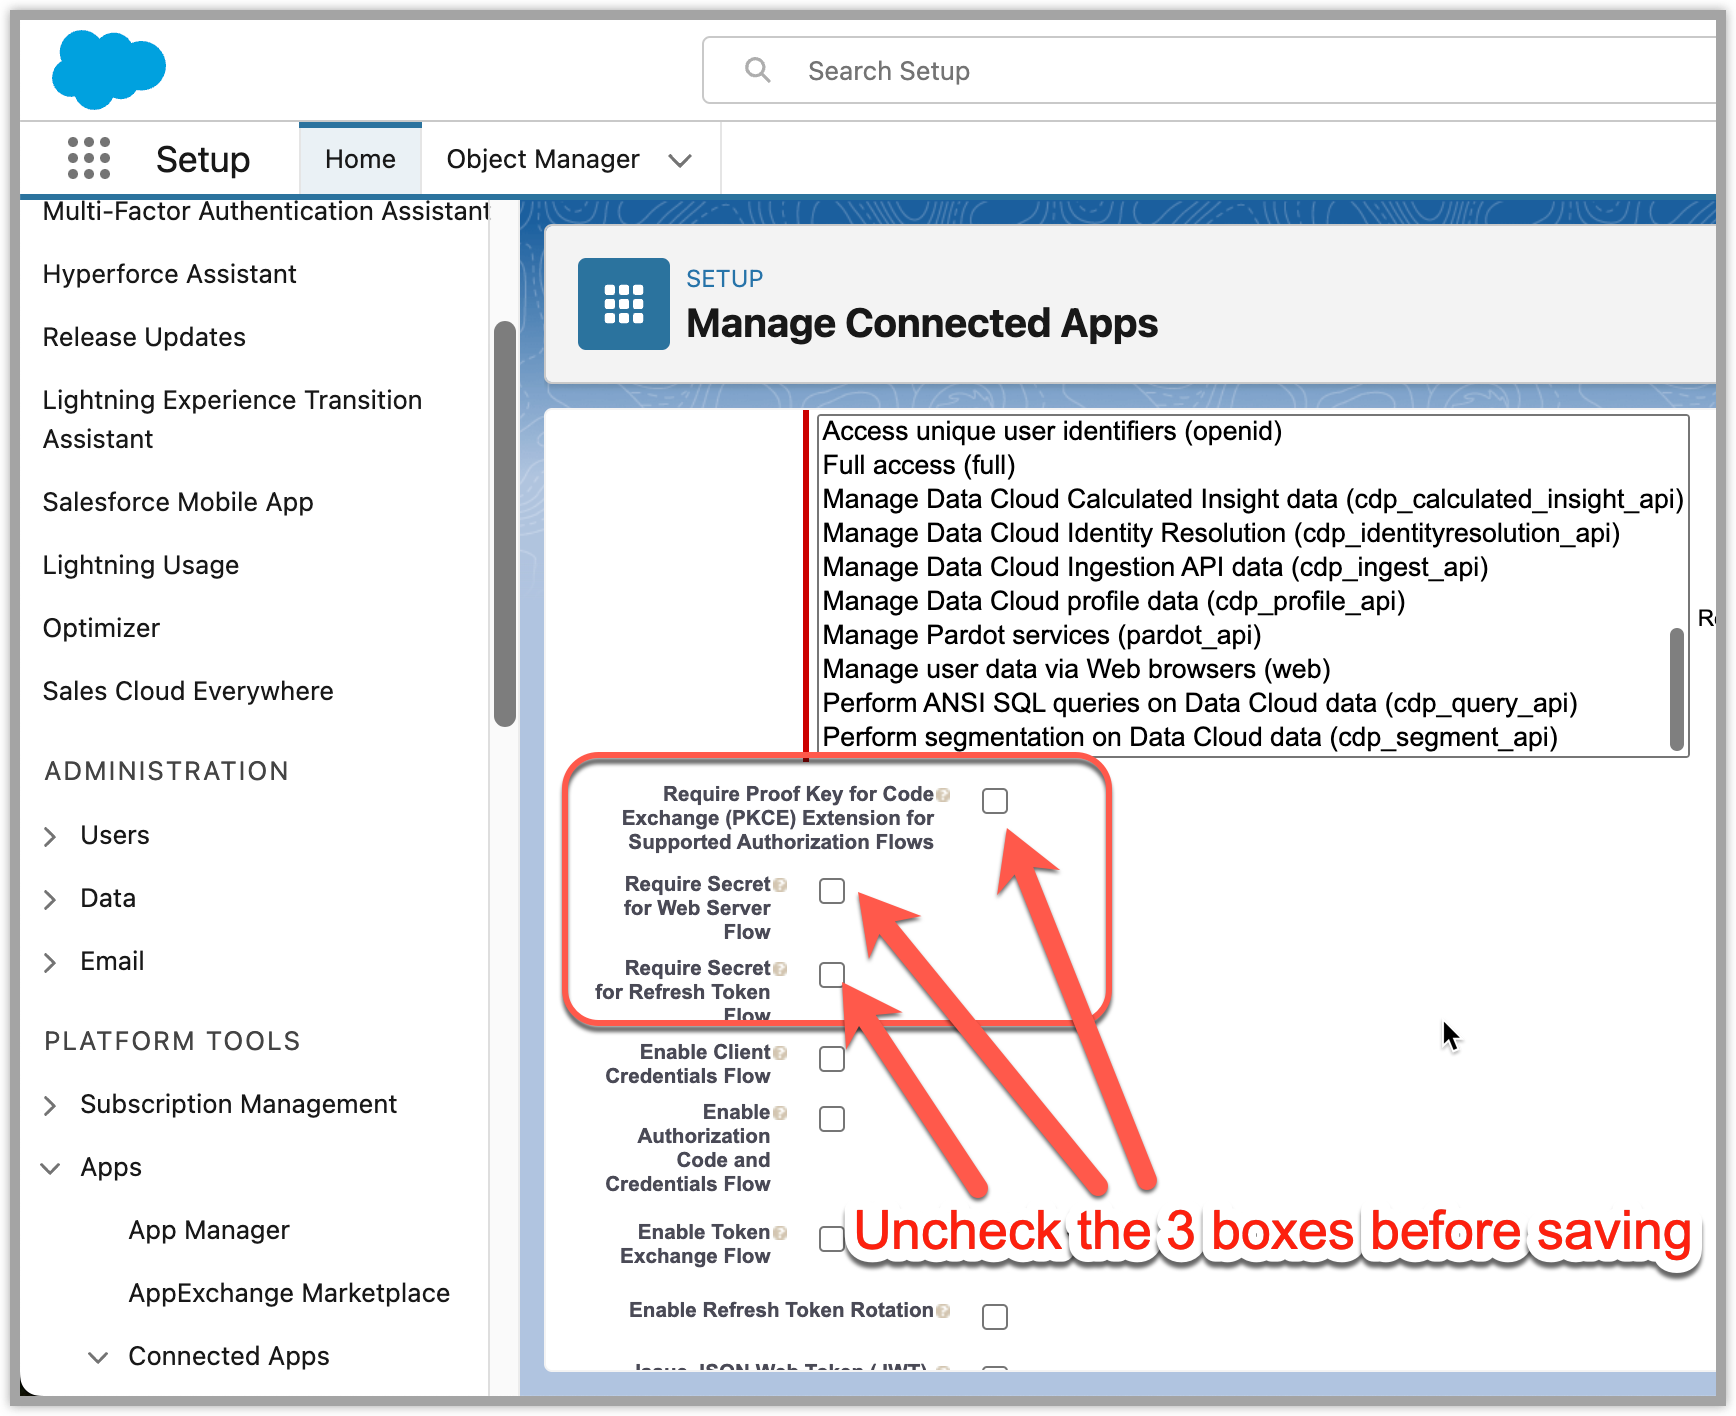Open Salesforce Mobile App setup
Viewport: 1736px width, 1416px height.
[x=178, y=502]
